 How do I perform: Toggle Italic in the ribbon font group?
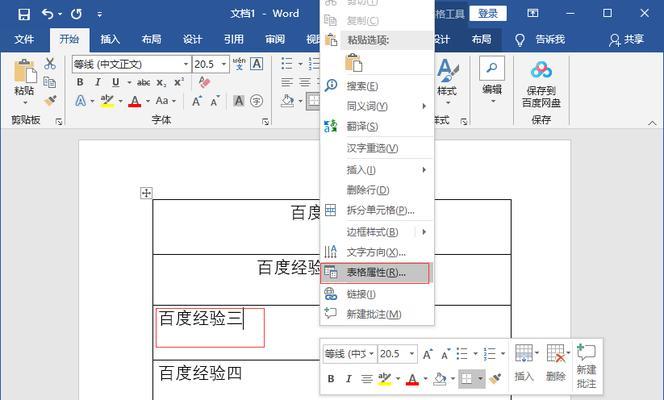[x=98, y=82]
